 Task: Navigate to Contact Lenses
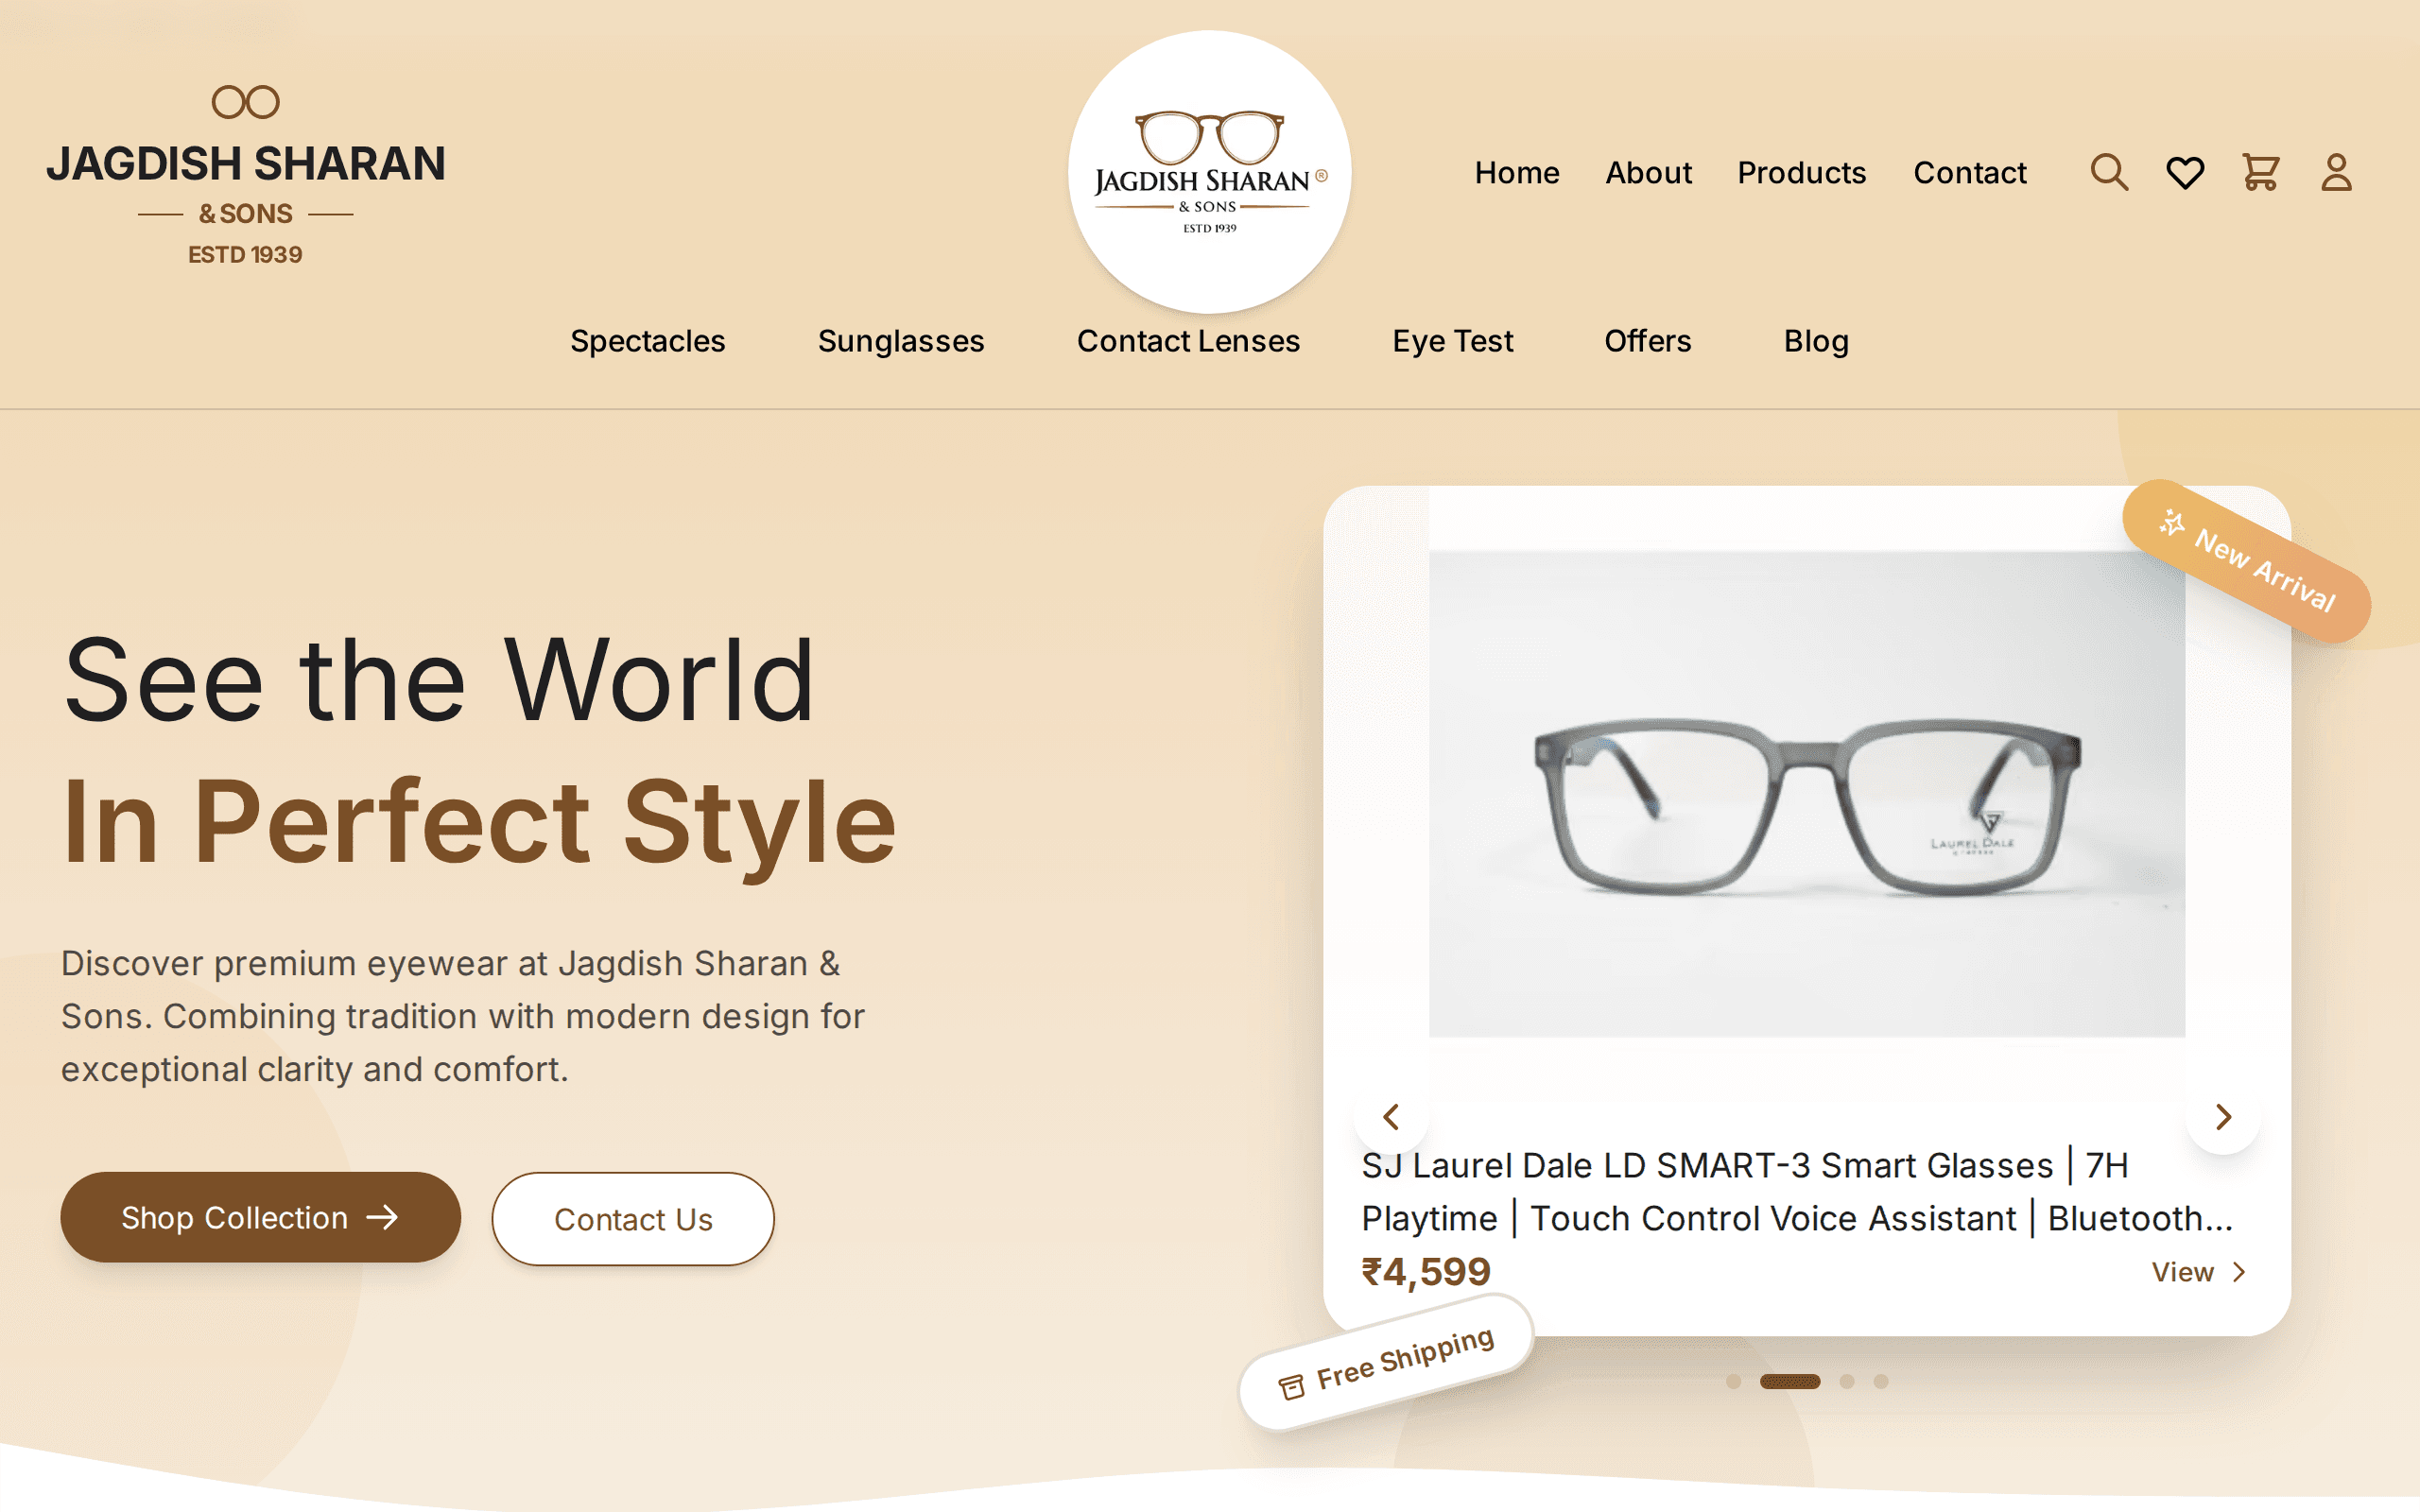pos(1188,341)
